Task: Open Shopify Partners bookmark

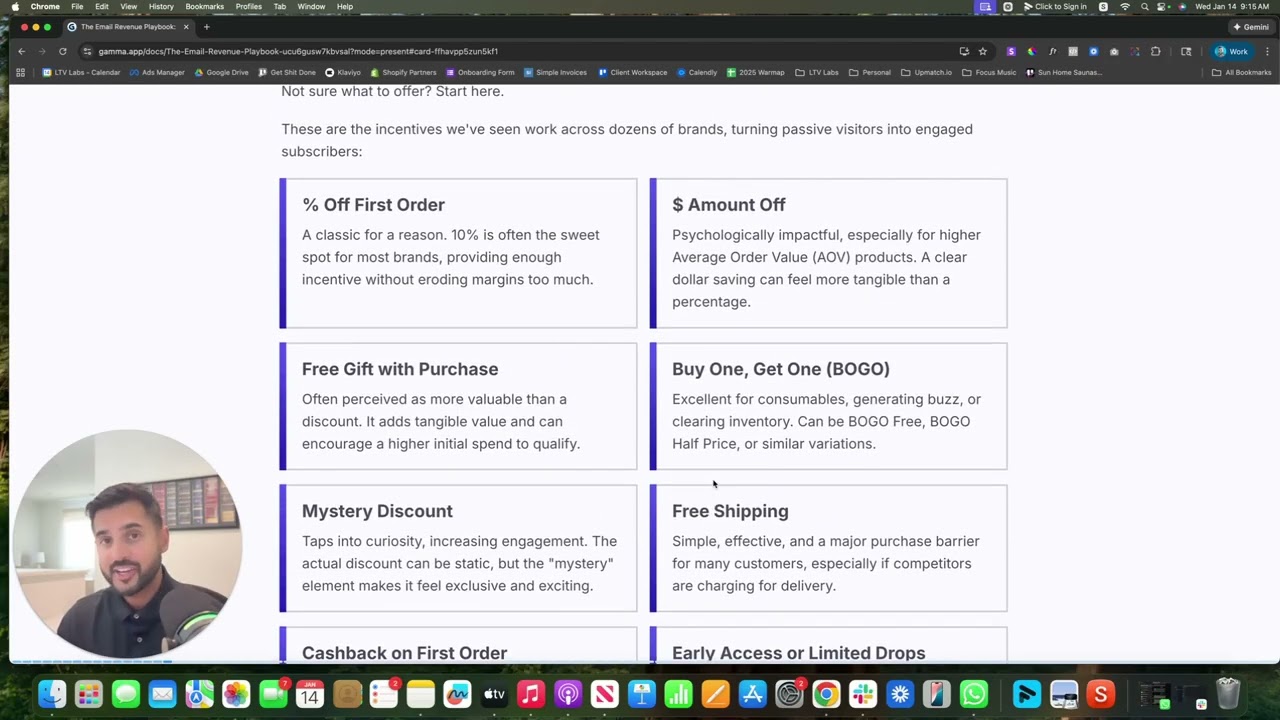Action: pos(403,72)
